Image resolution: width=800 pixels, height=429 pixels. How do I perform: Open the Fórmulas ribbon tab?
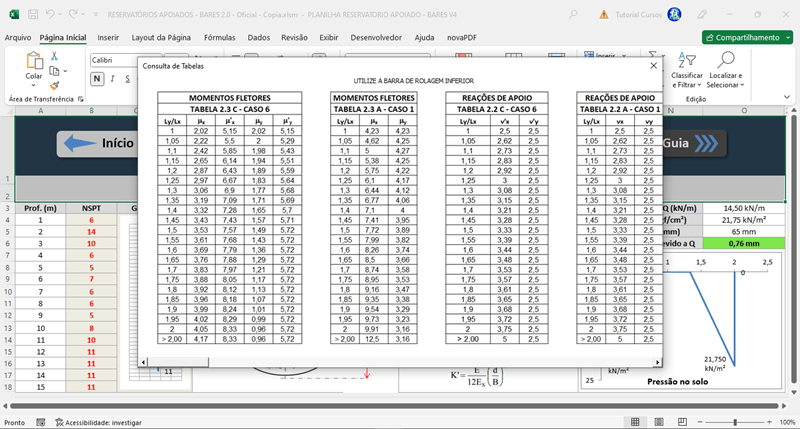[219, 38]
